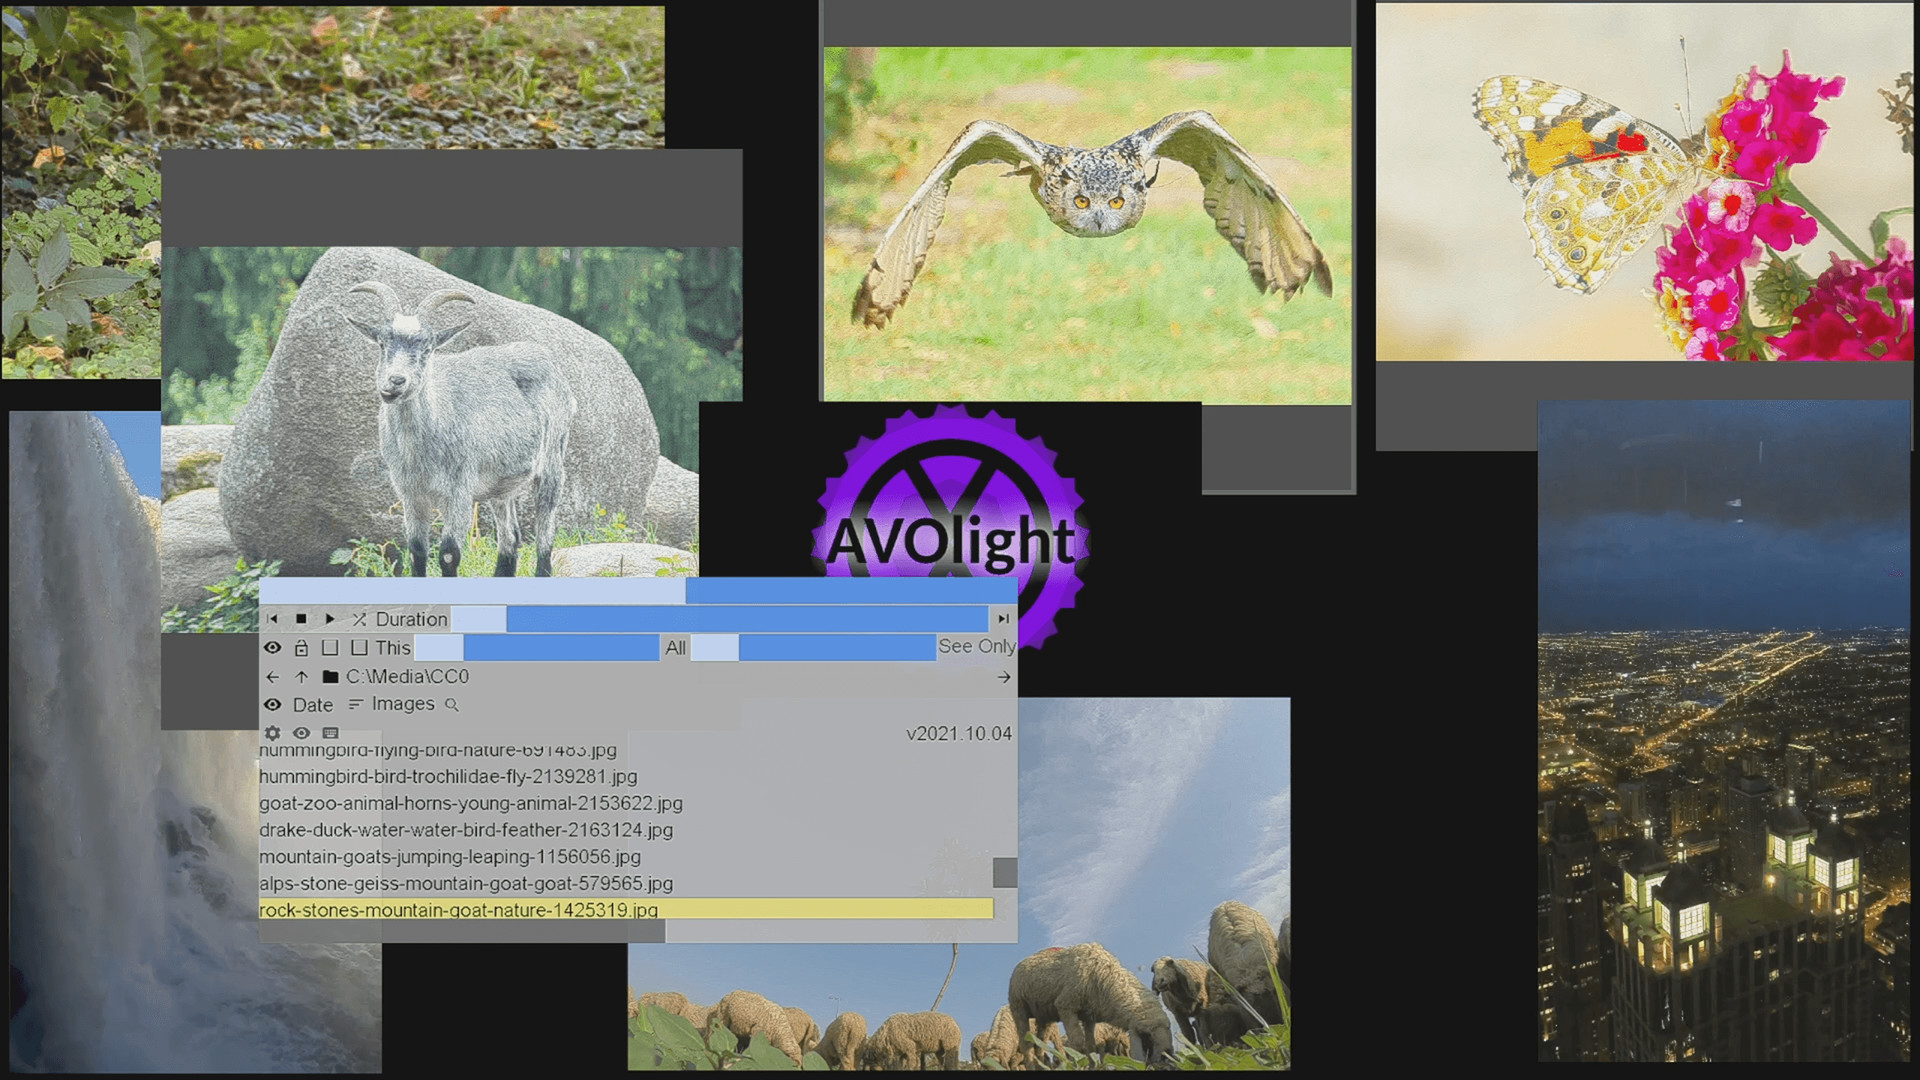Click the folder icon beside C:\Media\CC0
1920x1080 pixels.
pyautogui.click(x=330, y=677)
